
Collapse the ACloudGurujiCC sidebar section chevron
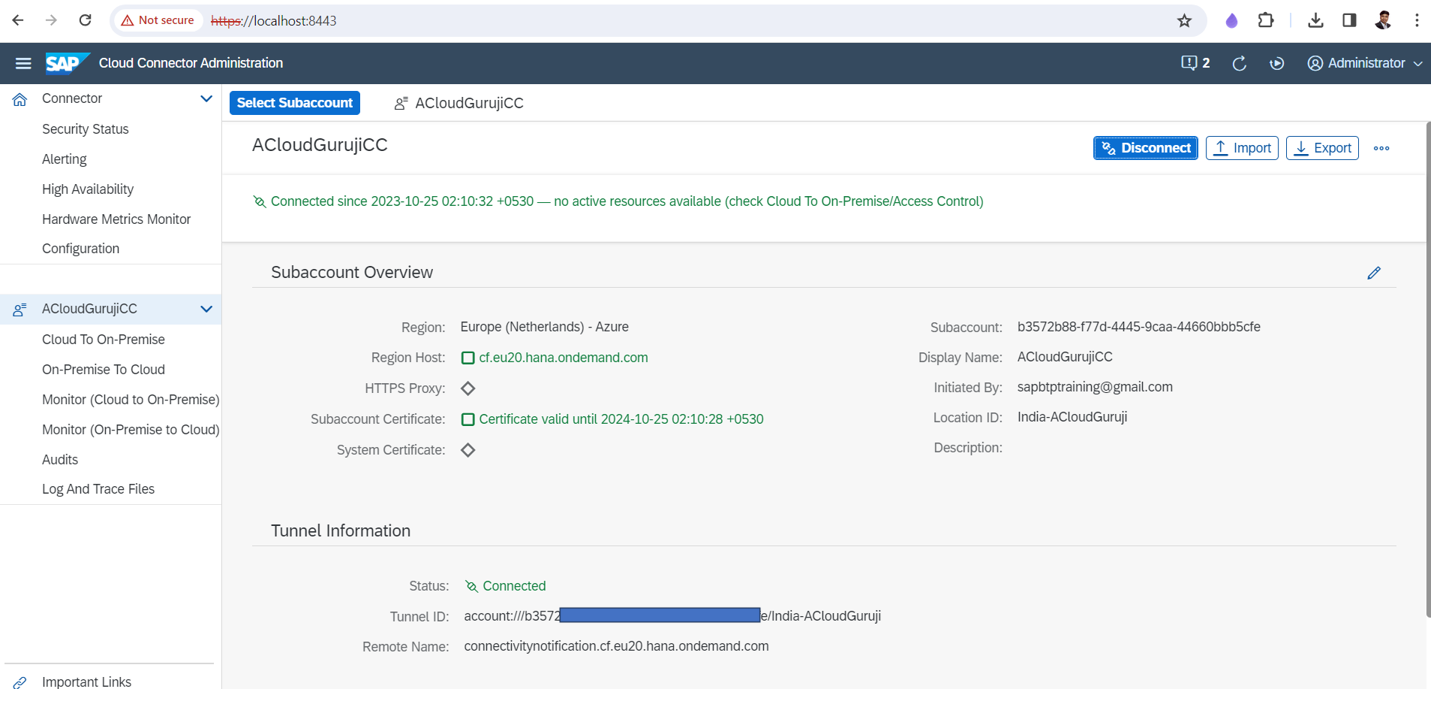tap(206, 309)
